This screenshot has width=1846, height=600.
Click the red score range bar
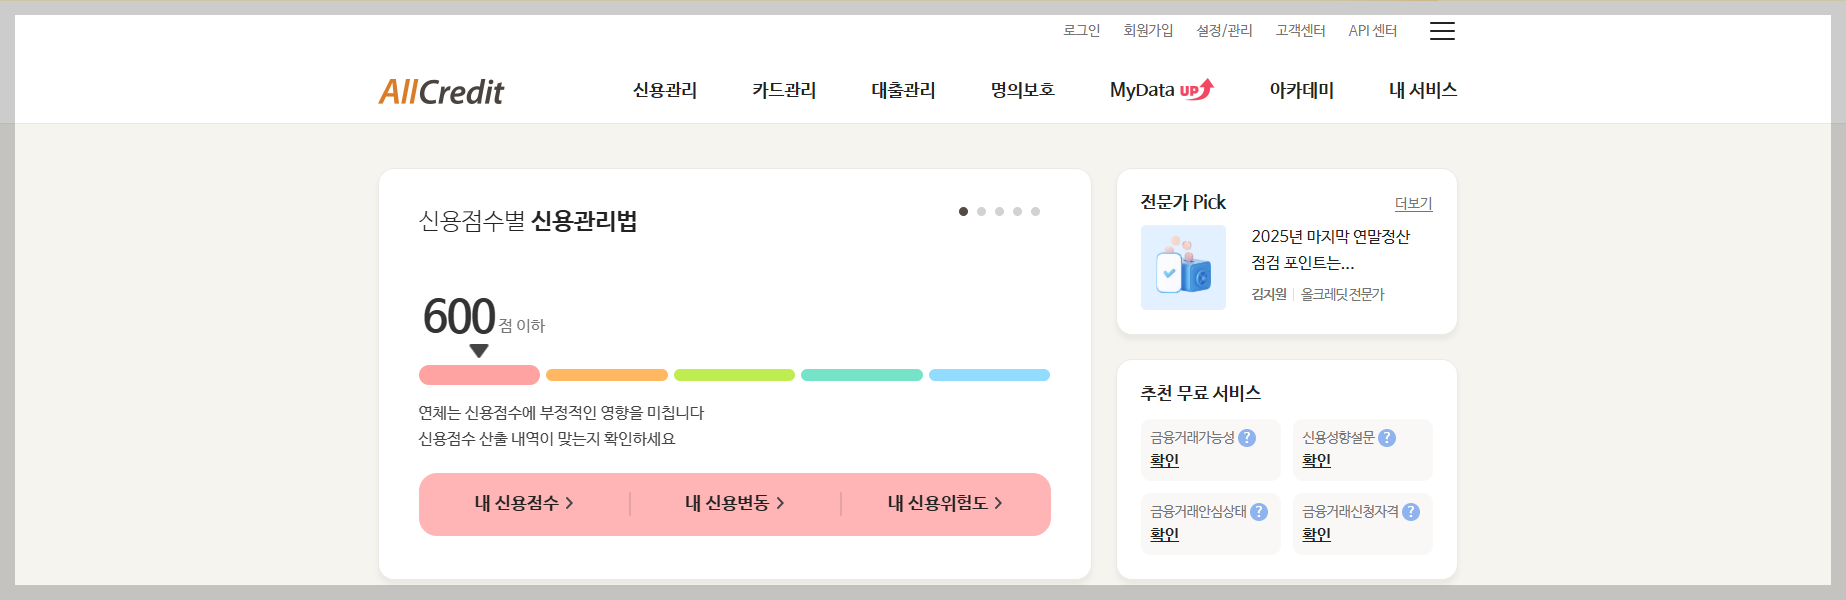[479, 375]
